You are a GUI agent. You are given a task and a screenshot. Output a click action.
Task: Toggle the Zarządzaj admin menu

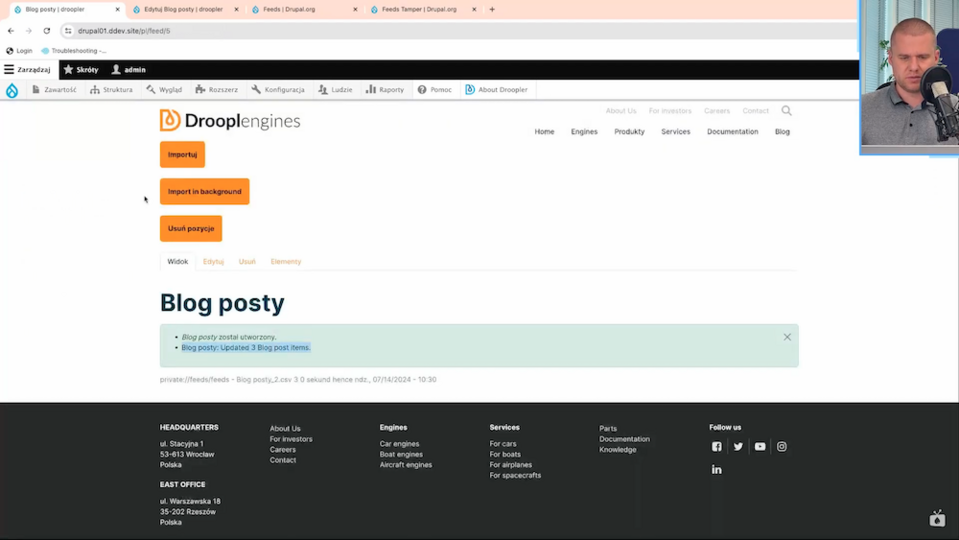(28, 70)
